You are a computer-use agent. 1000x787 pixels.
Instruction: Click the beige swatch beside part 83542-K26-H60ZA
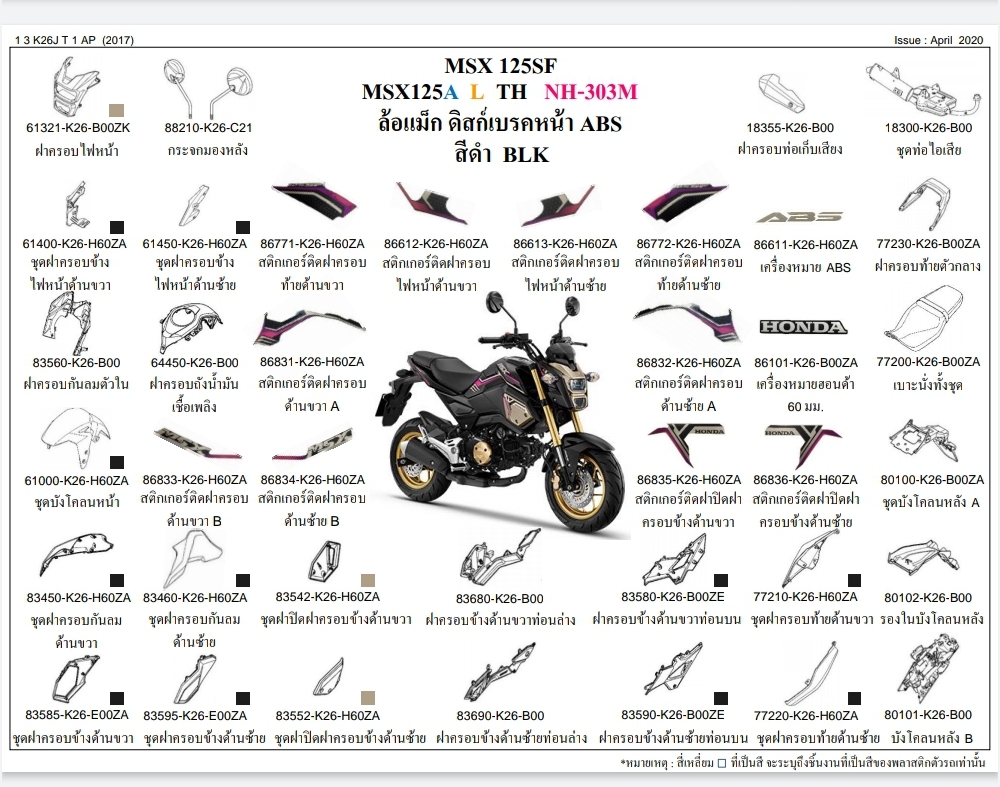click(368, 580)
